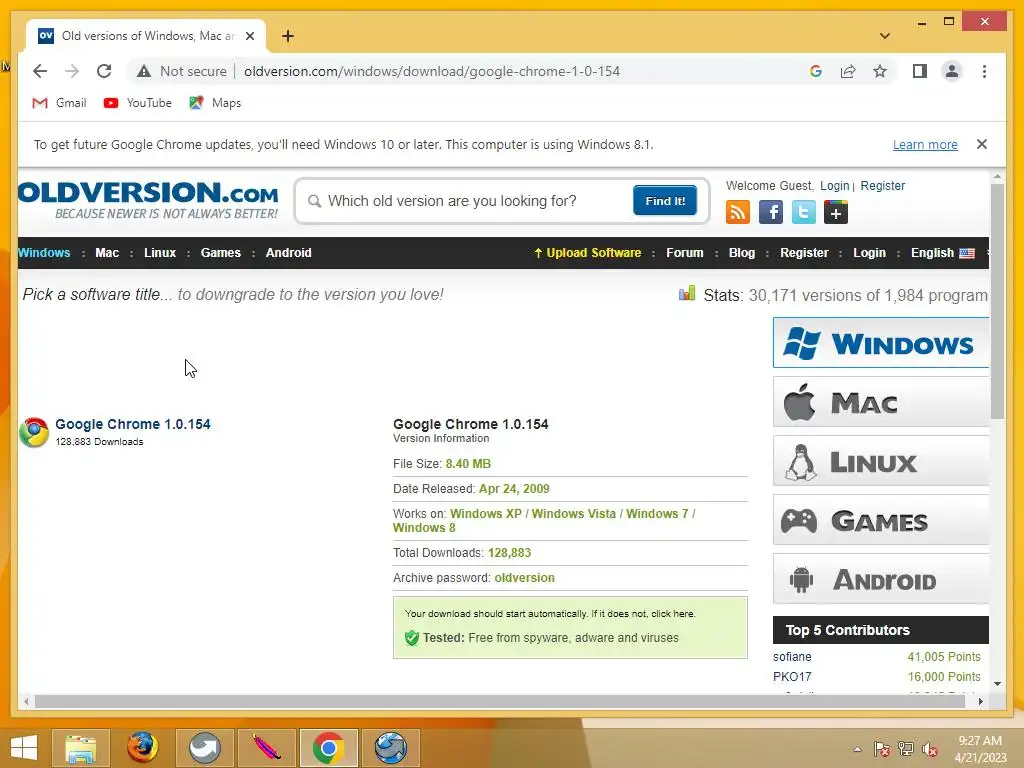The image size is (1024, 768).
Task: Open the Not secure site info
Action: pyautogui.click(x=182, y=71)
